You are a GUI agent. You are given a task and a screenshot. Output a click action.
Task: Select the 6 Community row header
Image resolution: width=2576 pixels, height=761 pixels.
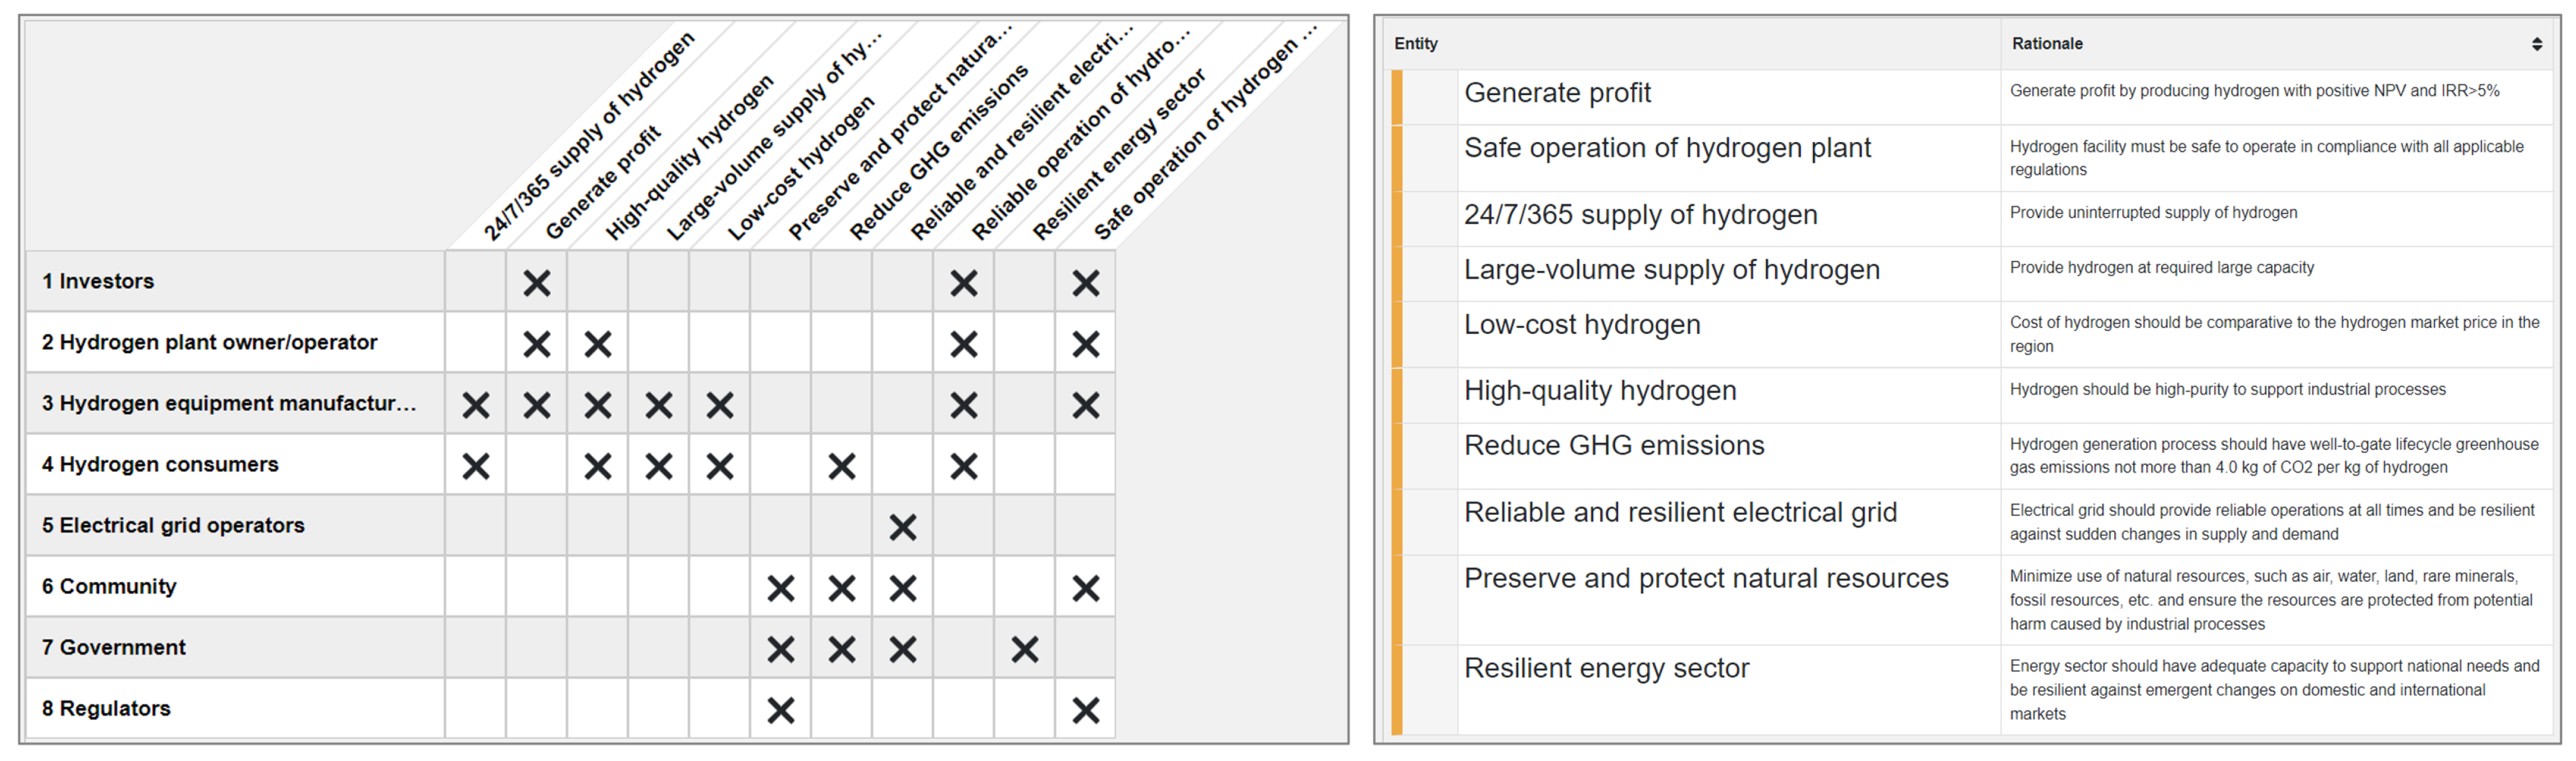(109, 587)
